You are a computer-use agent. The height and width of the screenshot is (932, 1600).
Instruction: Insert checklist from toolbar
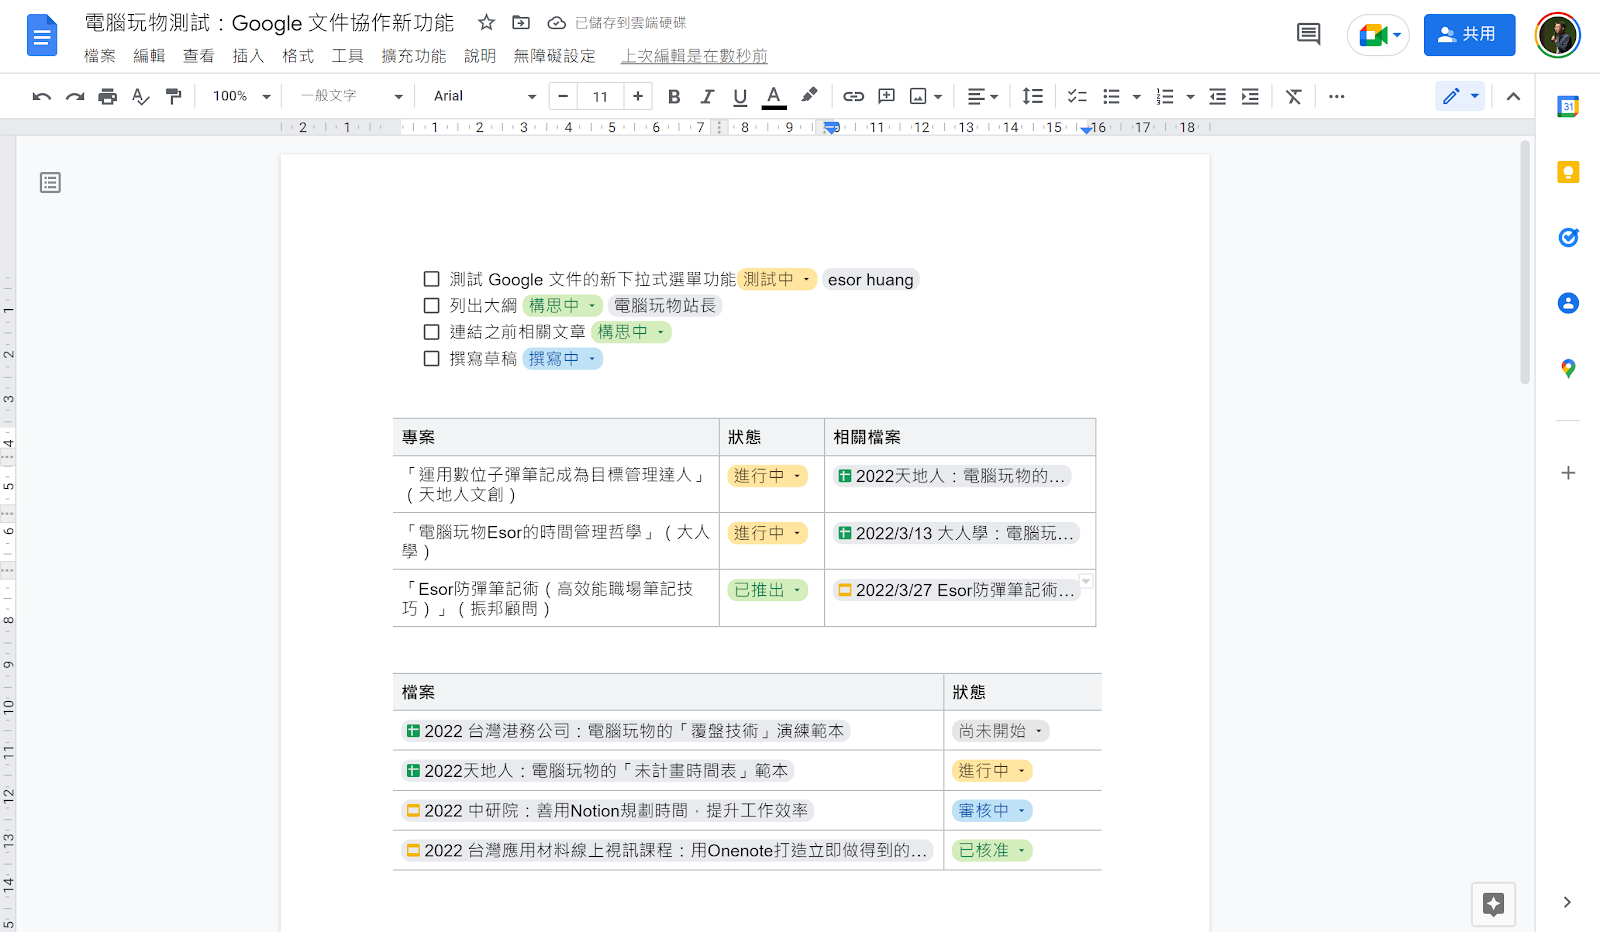(x=1077, y=96)
